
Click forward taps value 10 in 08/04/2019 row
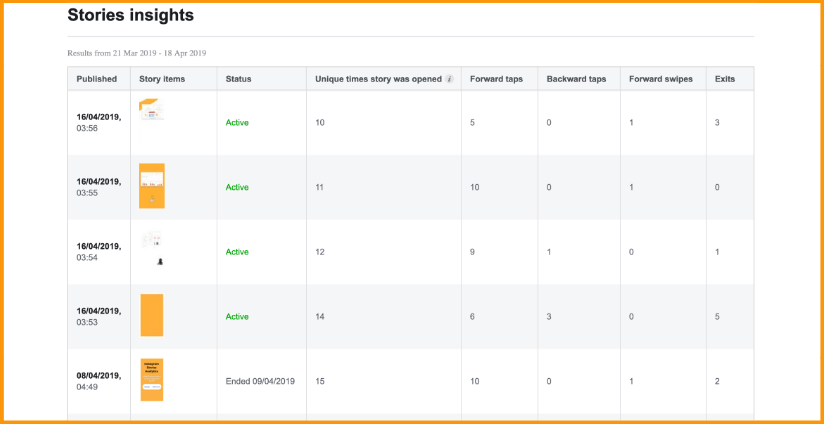[x=475, y=381]
